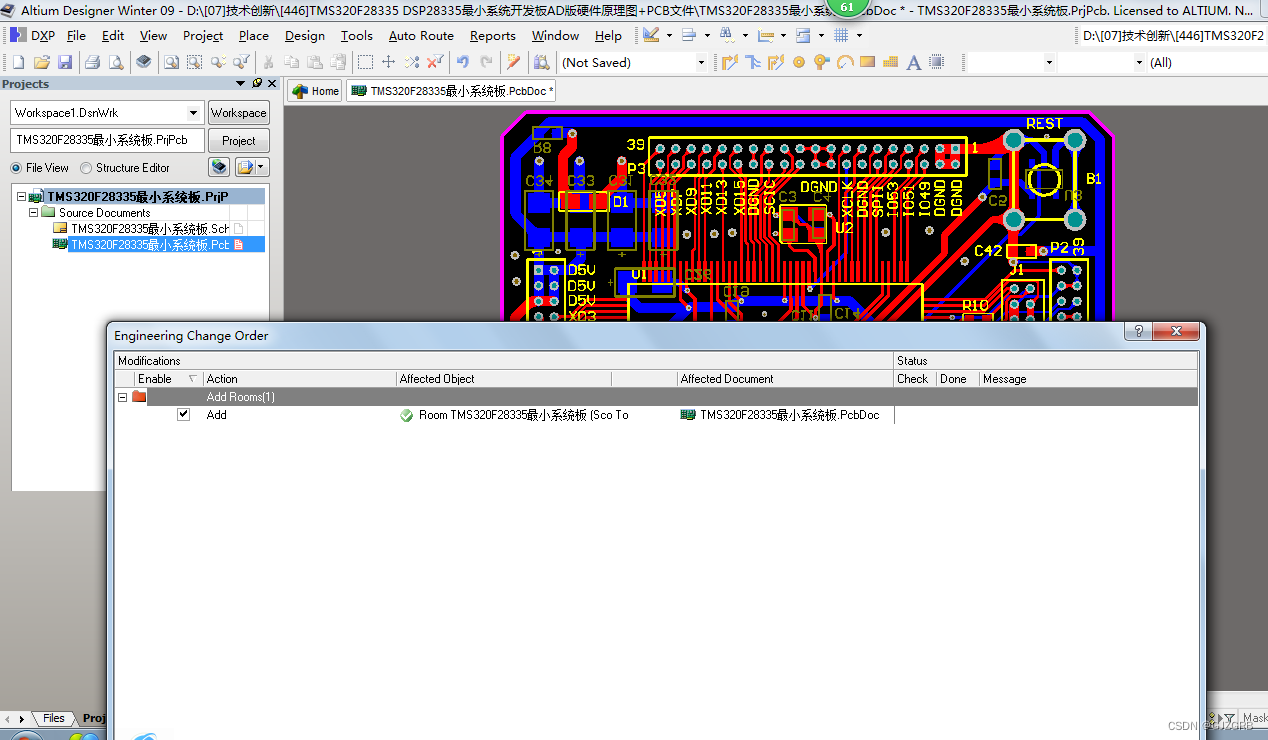Click the Help question mark in the ECO dialog
The height and width of the screenshot is (740, 1268).
tap(1136, 332)
